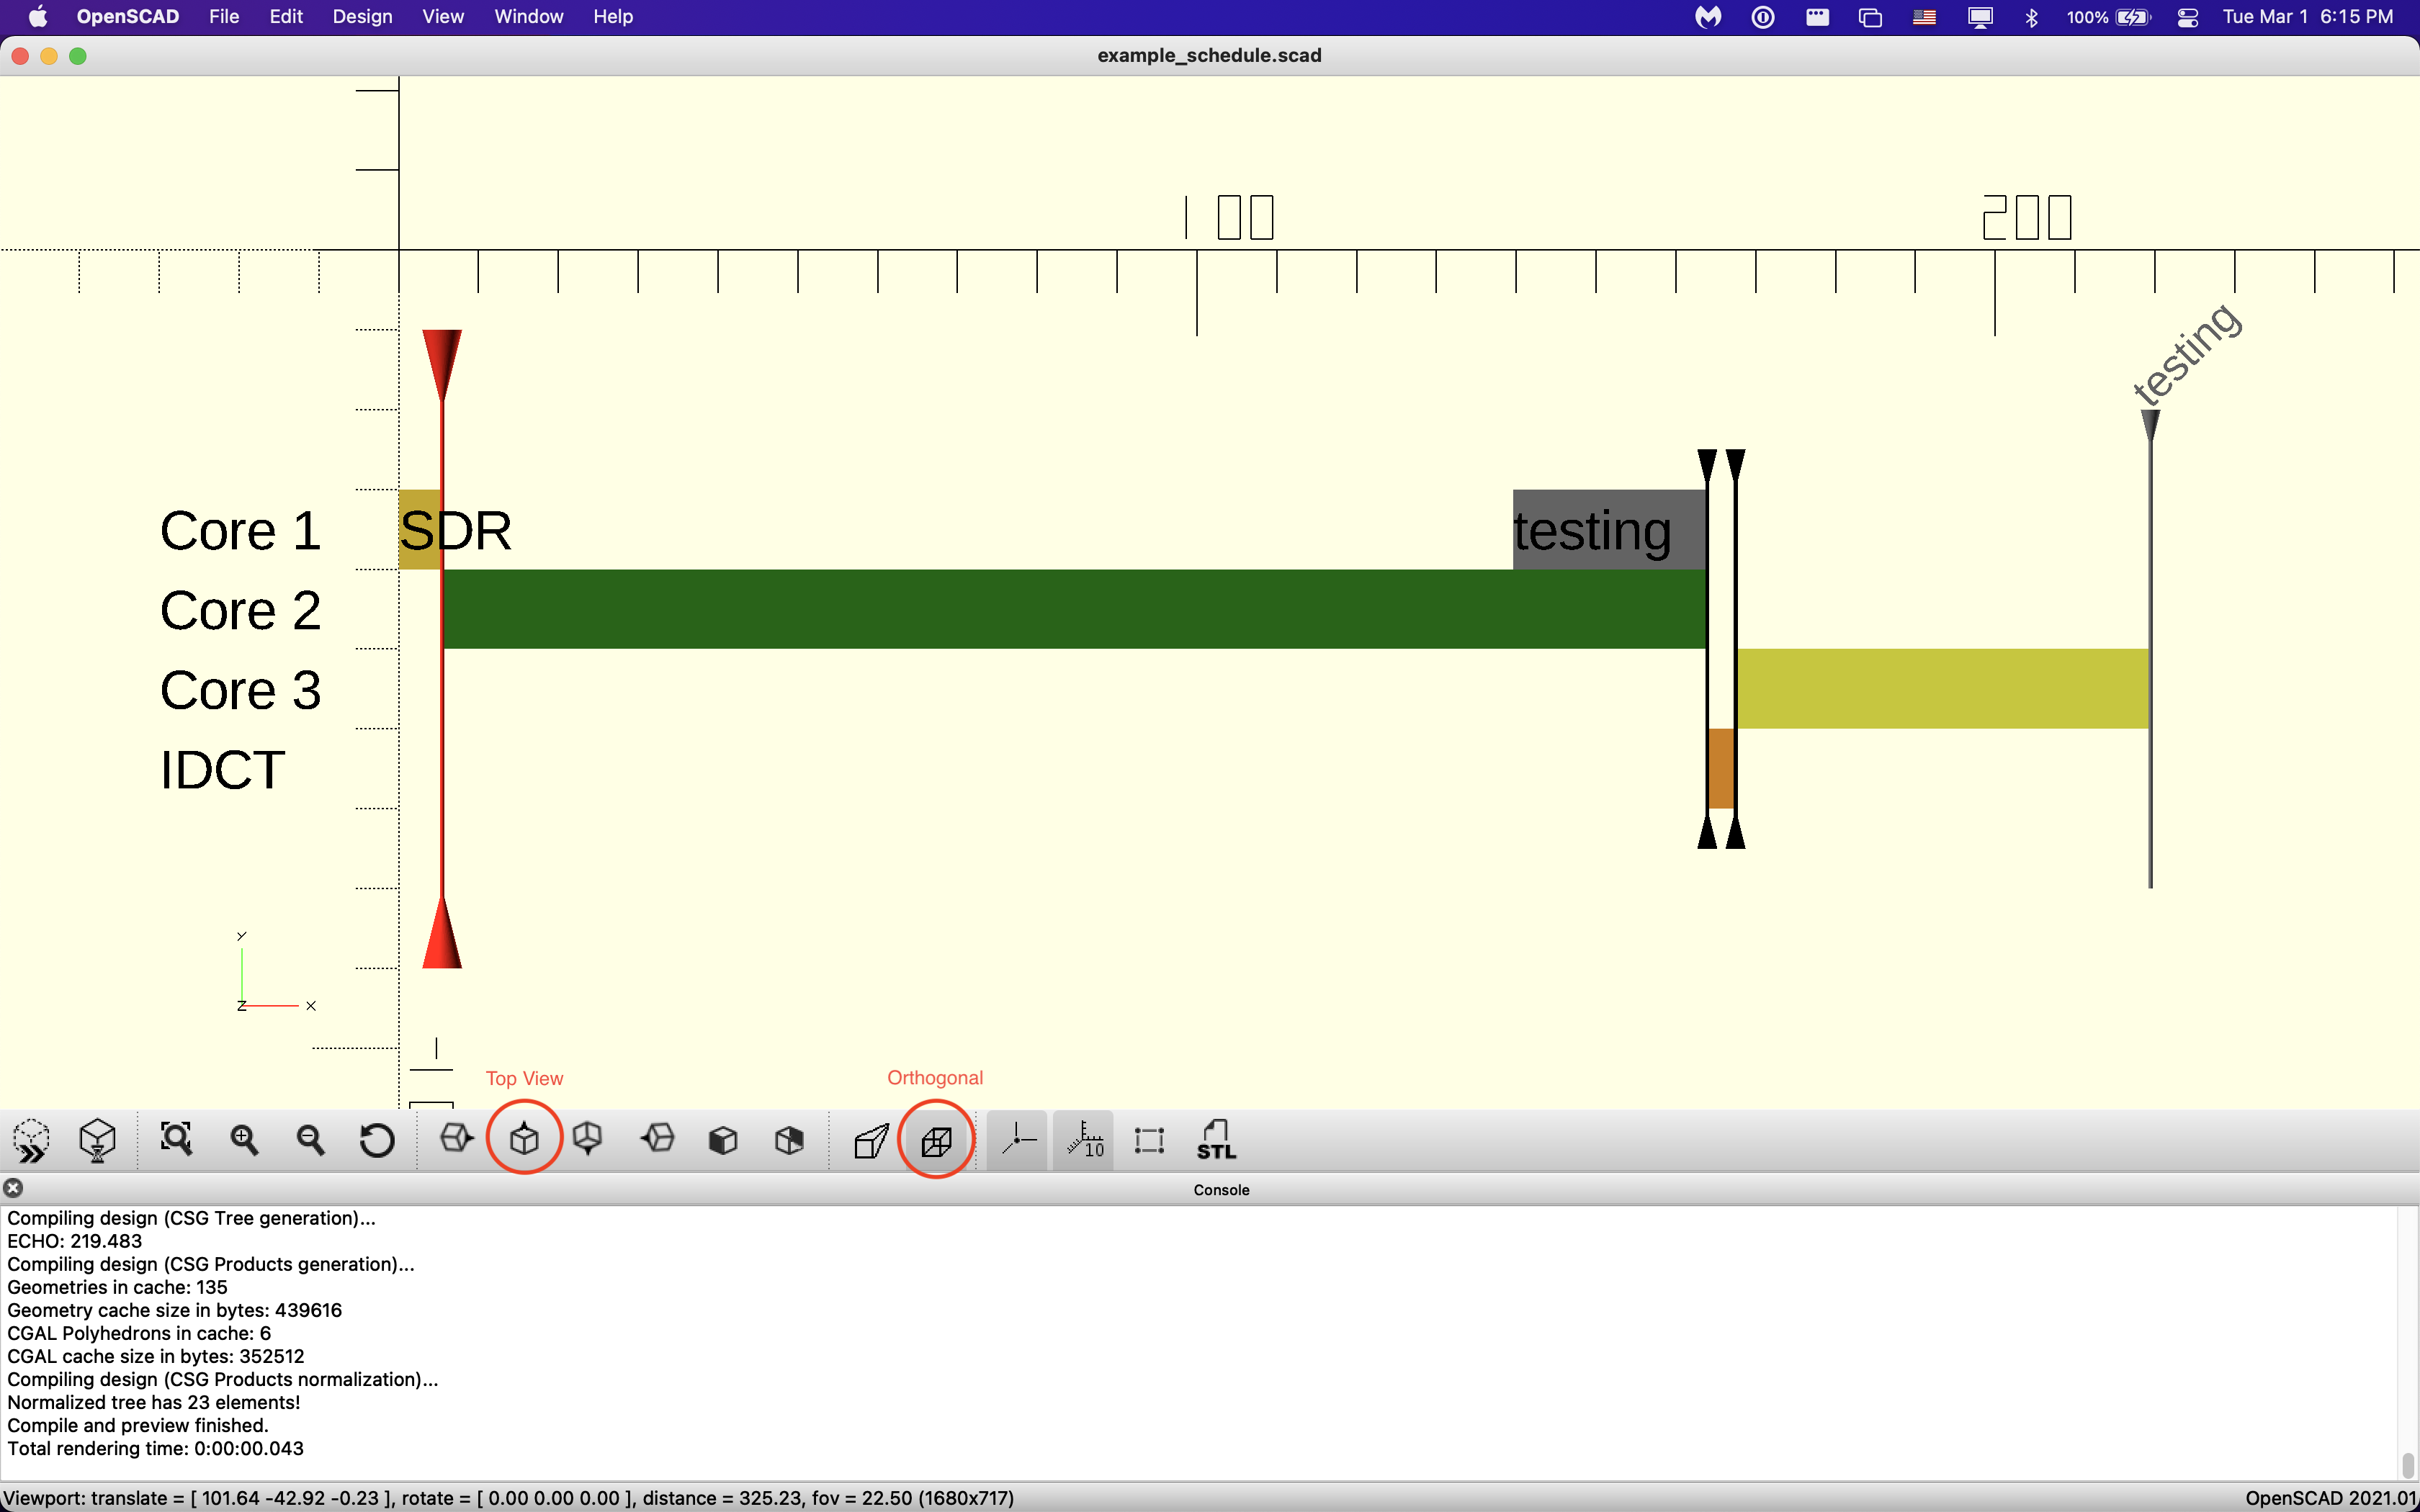Close the Console panel

click(x=13, y=1188)
